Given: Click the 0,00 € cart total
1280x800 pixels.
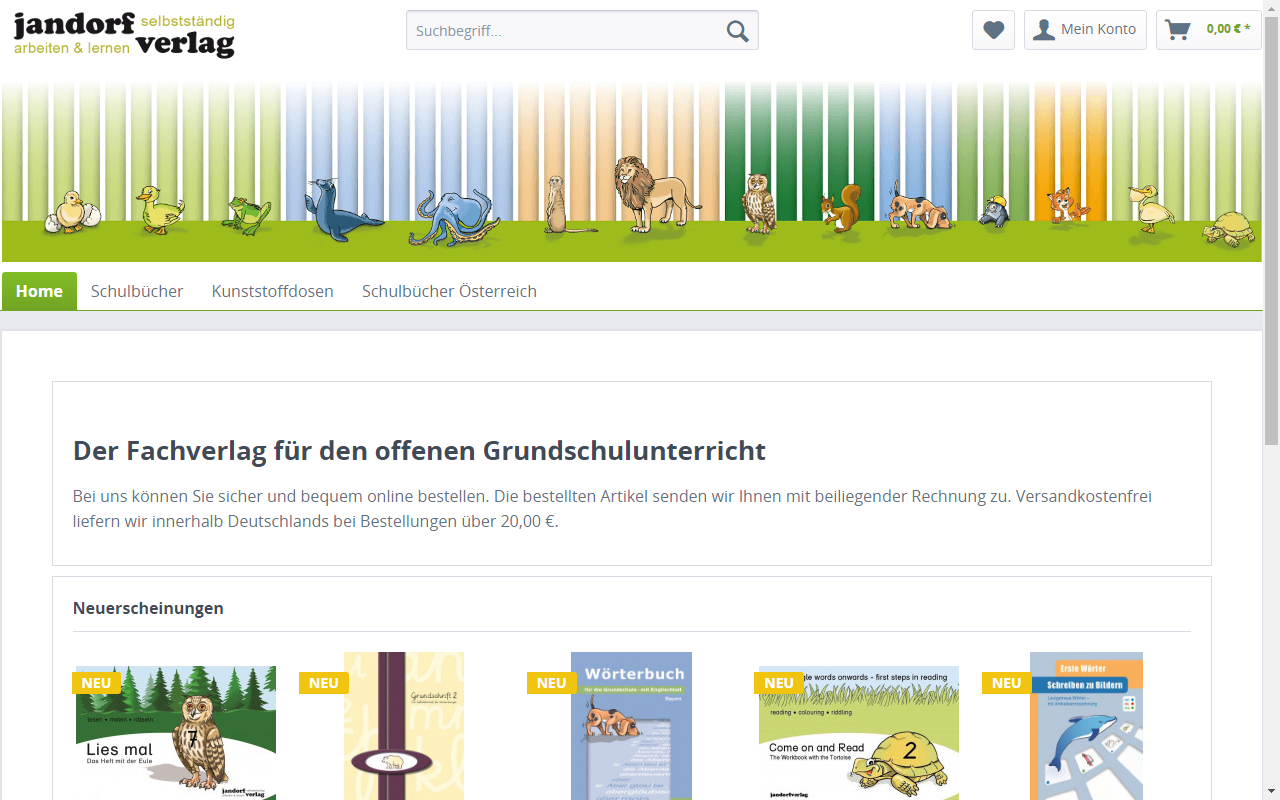Looking at the screenshot, I should pyautogui.click(x=1228, y=29).
